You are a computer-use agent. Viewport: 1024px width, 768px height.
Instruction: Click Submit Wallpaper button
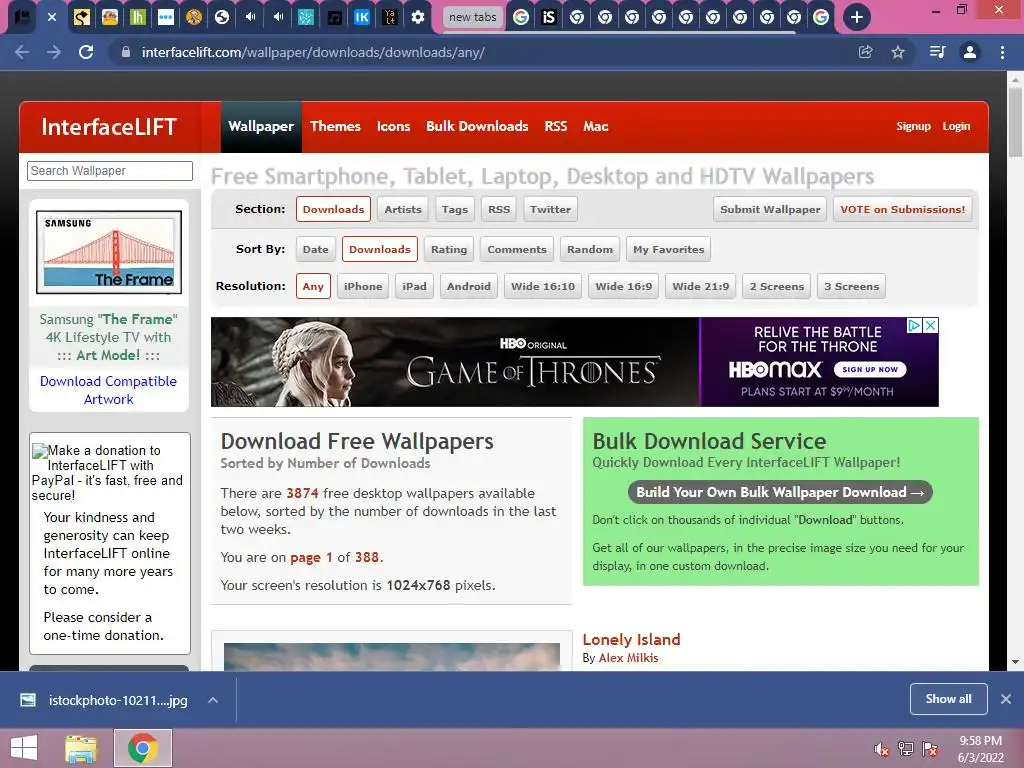770,210
